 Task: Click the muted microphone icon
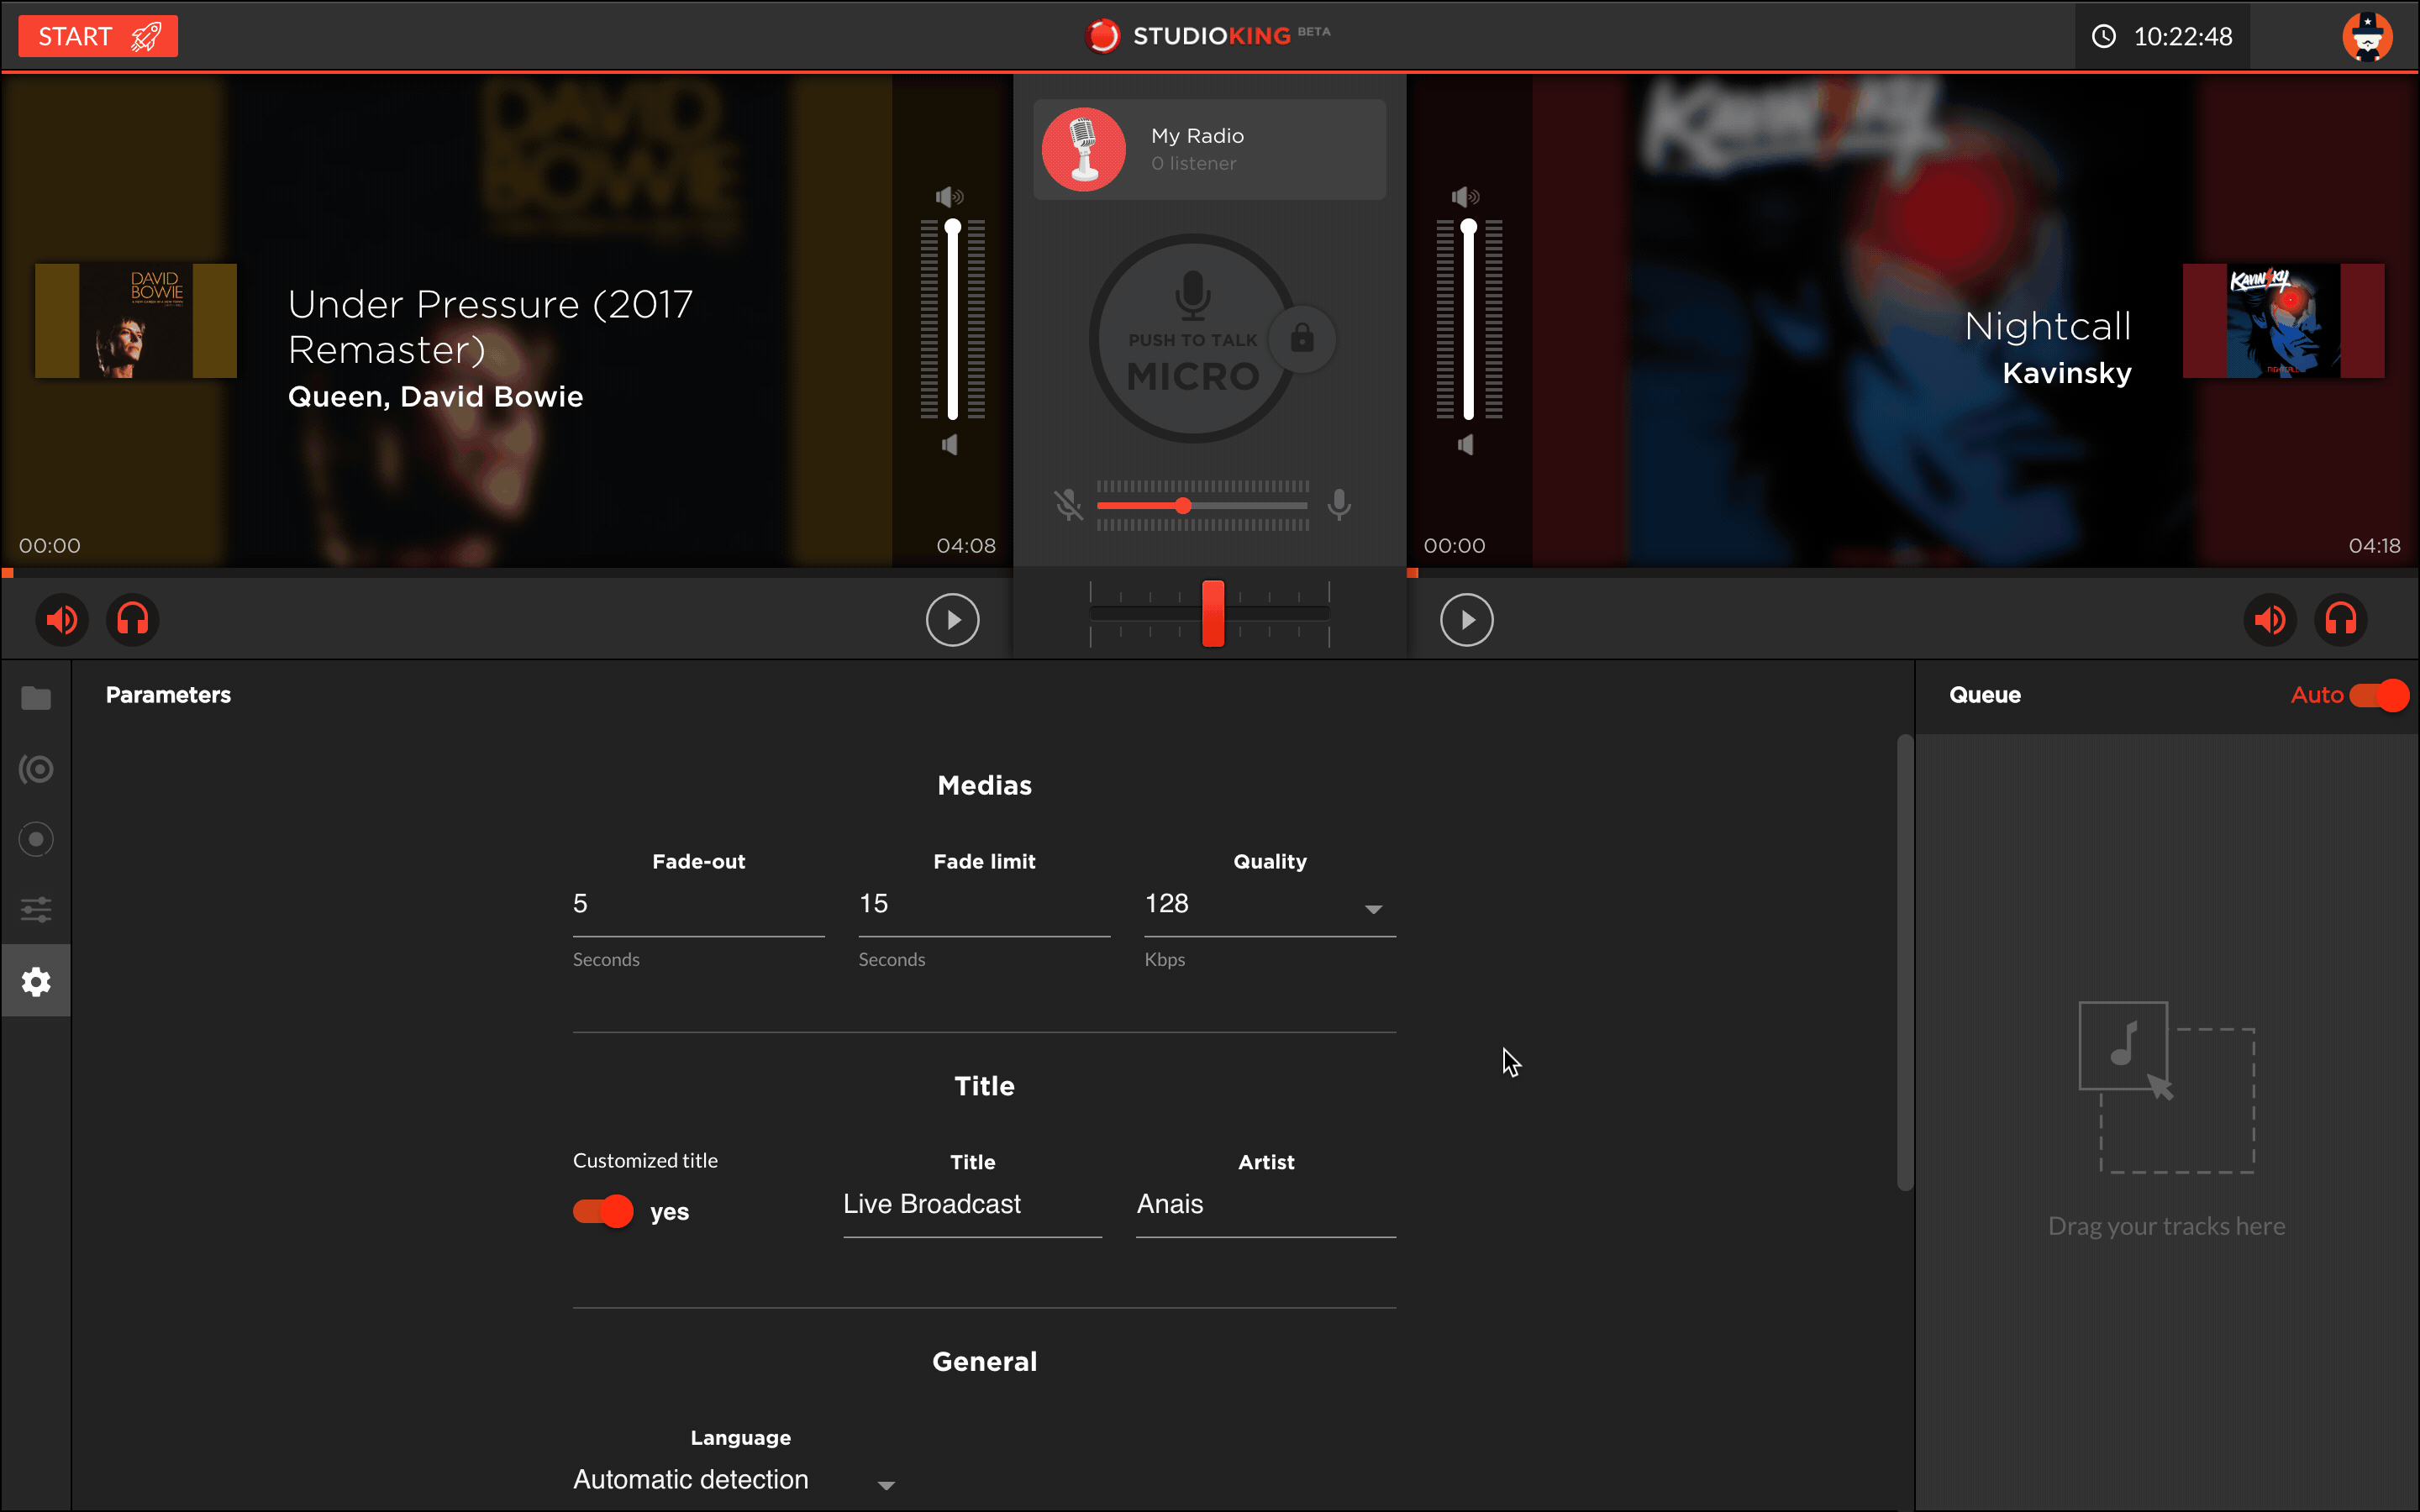coord(1068,505)
